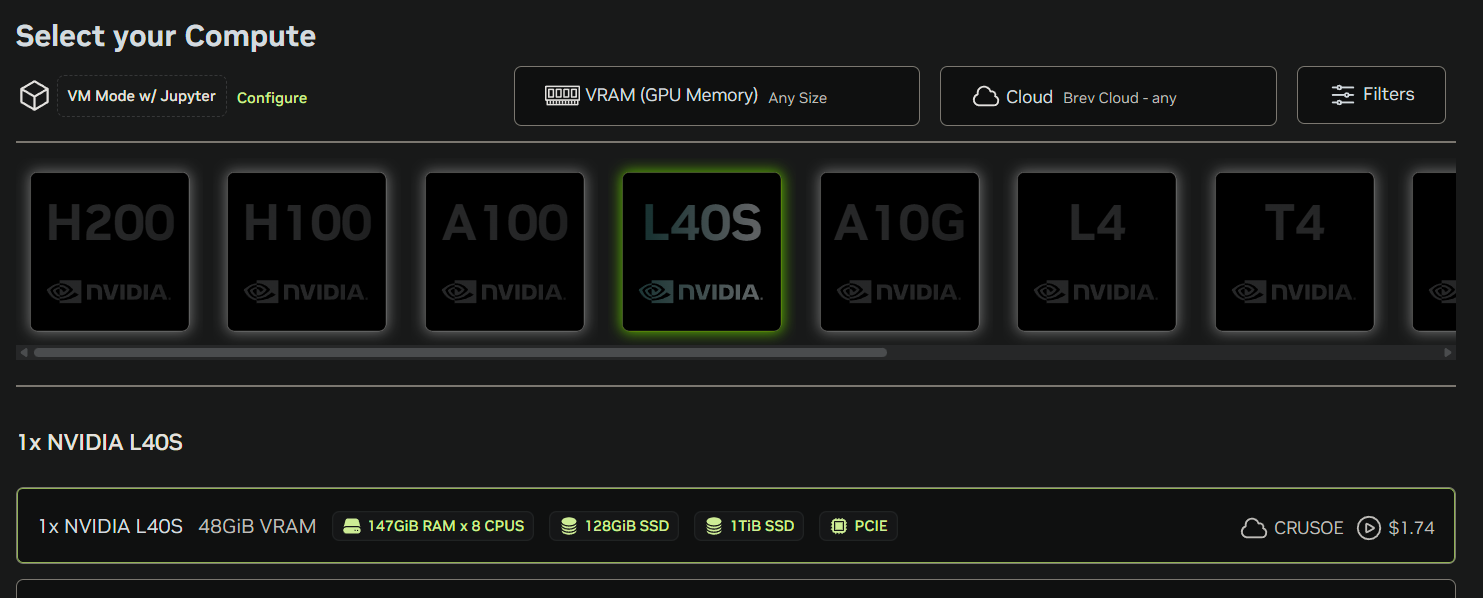Click the 1TiB SSD storage badge
Viewport: 1483px width, 598px height.
(x=748, y=526)
